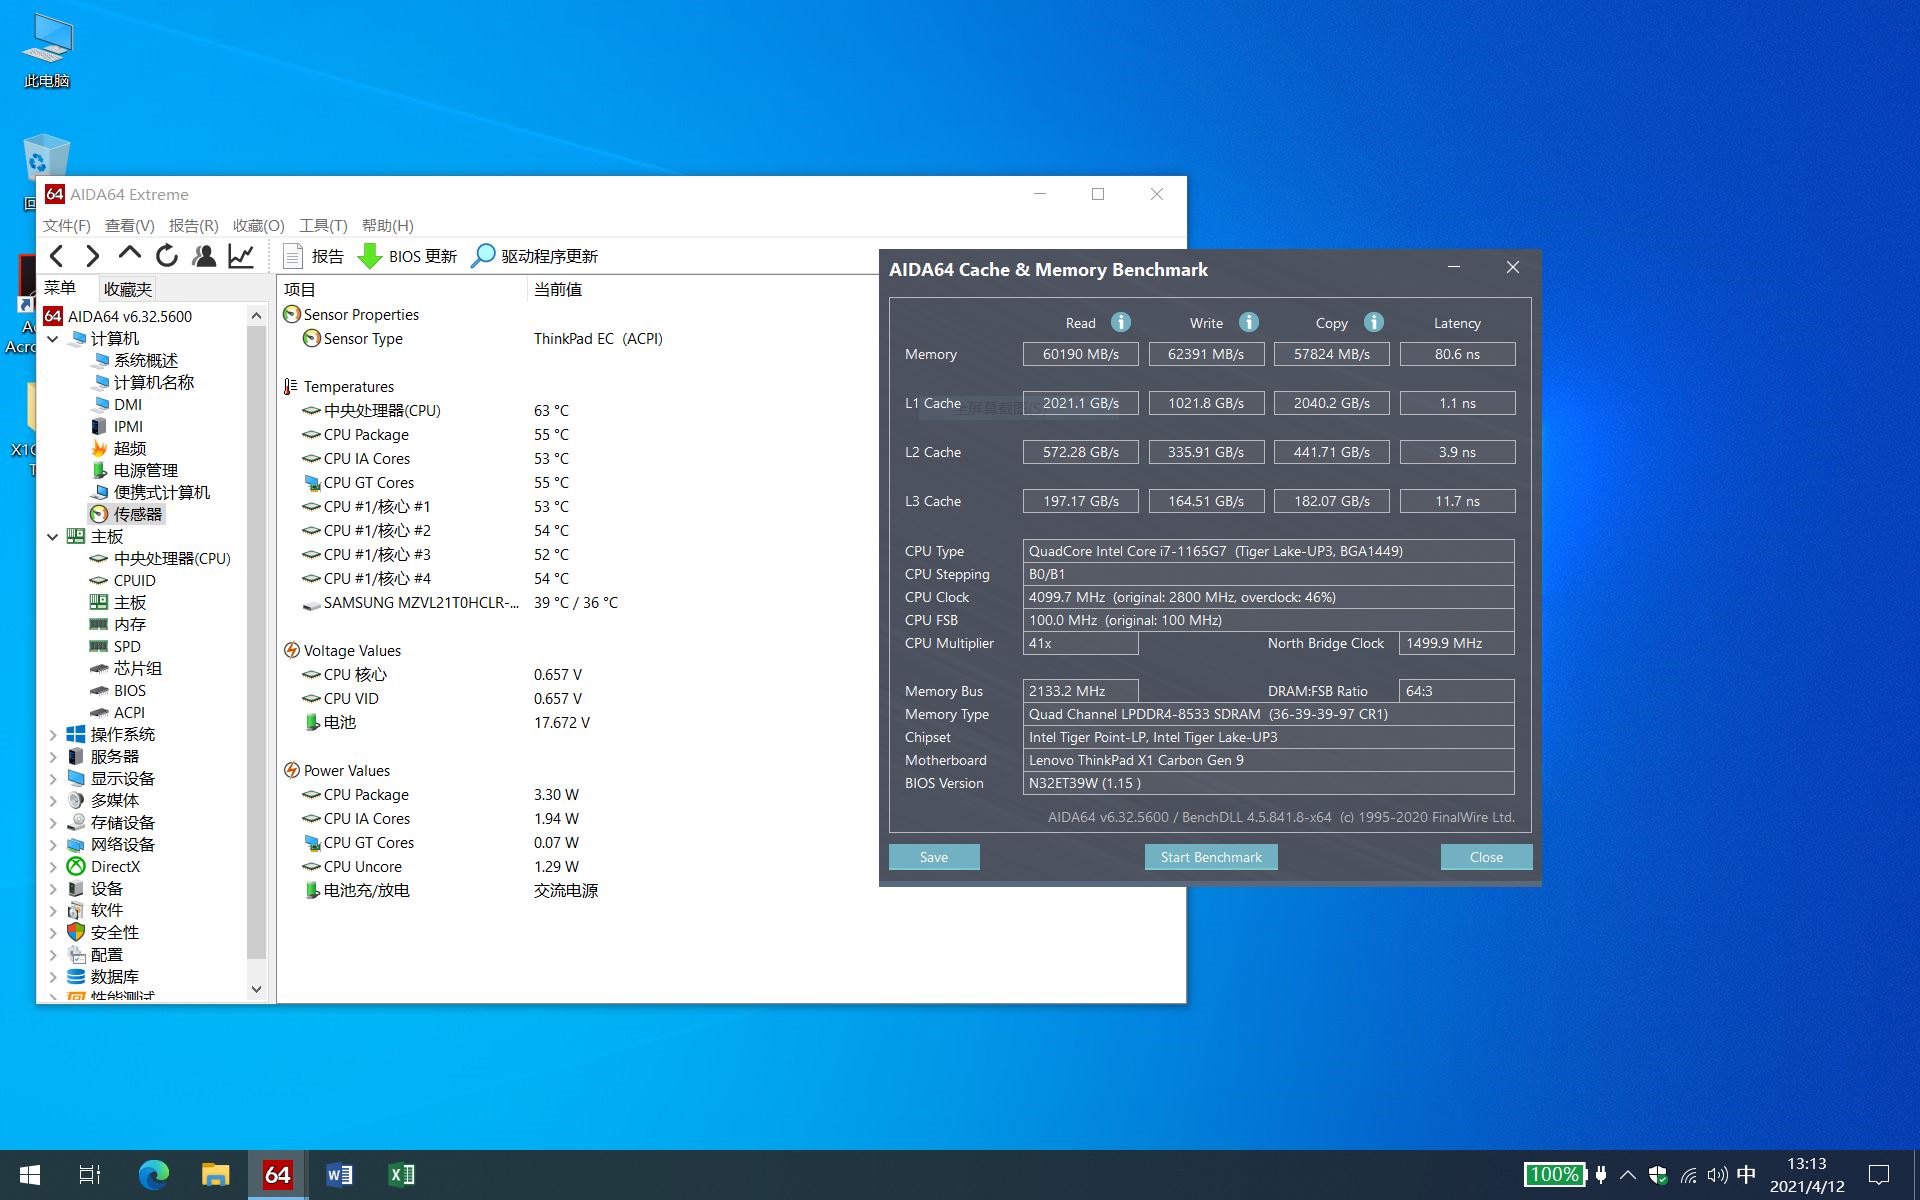
Task: Expand the 网络设备 tree node
Action: tap(53, 845)
